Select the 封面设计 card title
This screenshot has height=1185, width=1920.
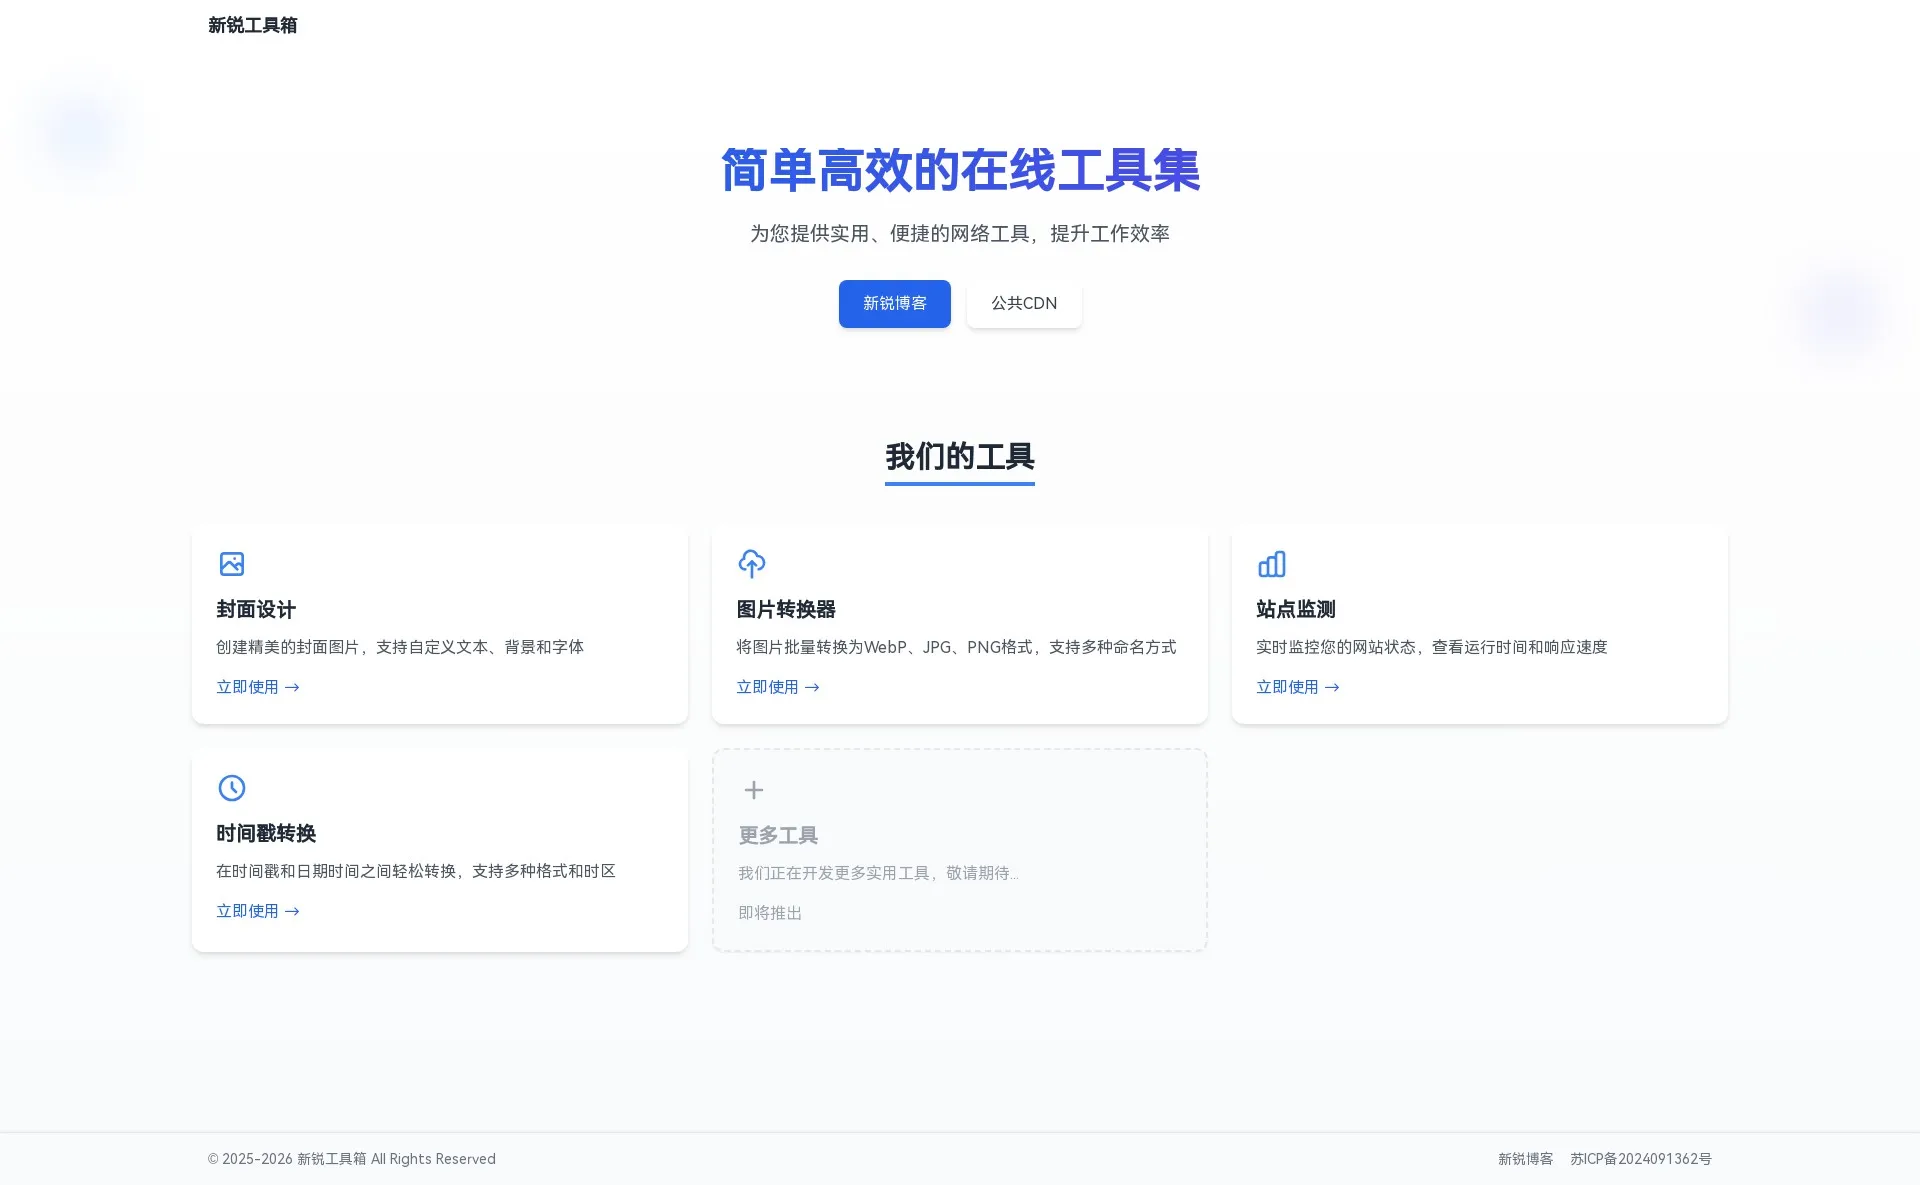tap(256, 610)
